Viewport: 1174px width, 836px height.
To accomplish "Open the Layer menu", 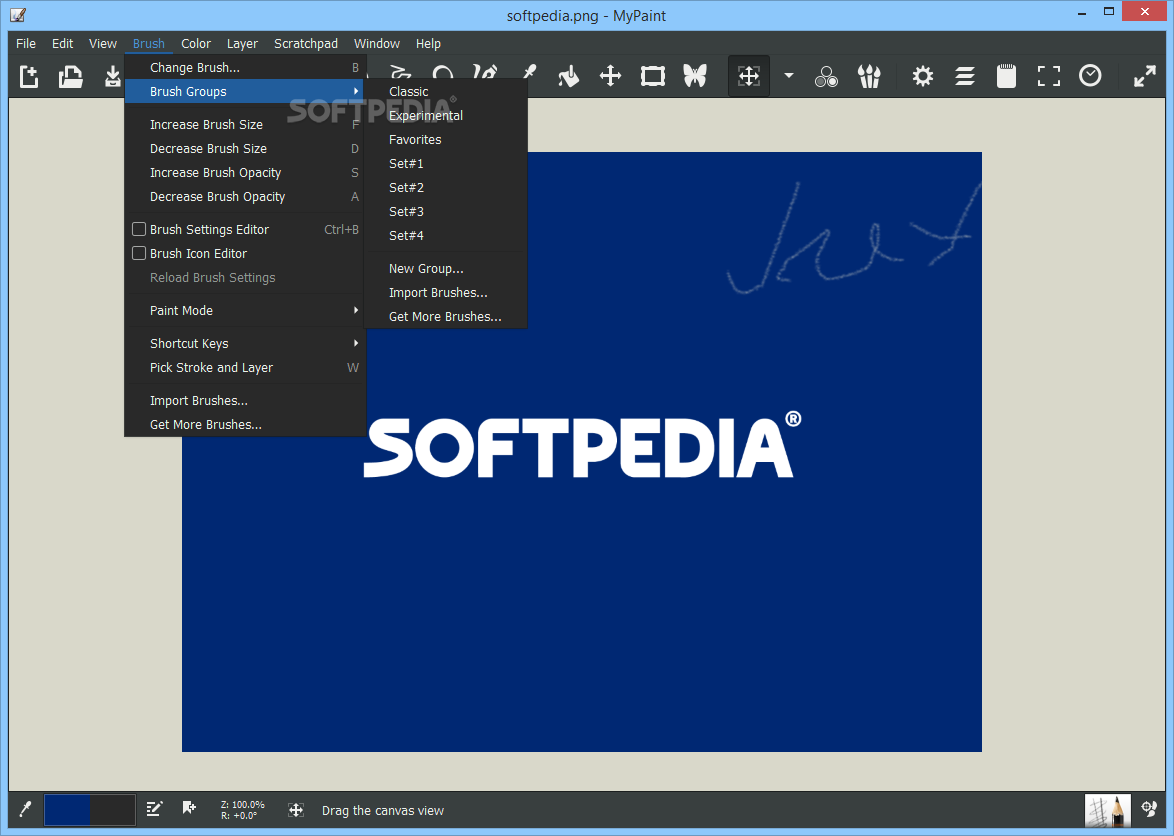I will point(242,43).
